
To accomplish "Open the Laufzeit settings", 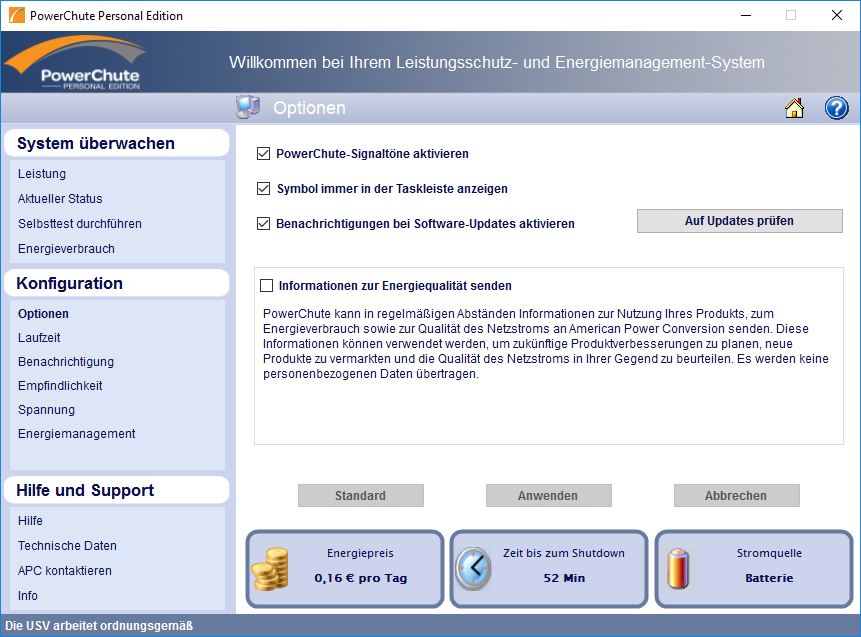I will pos(39,338).
